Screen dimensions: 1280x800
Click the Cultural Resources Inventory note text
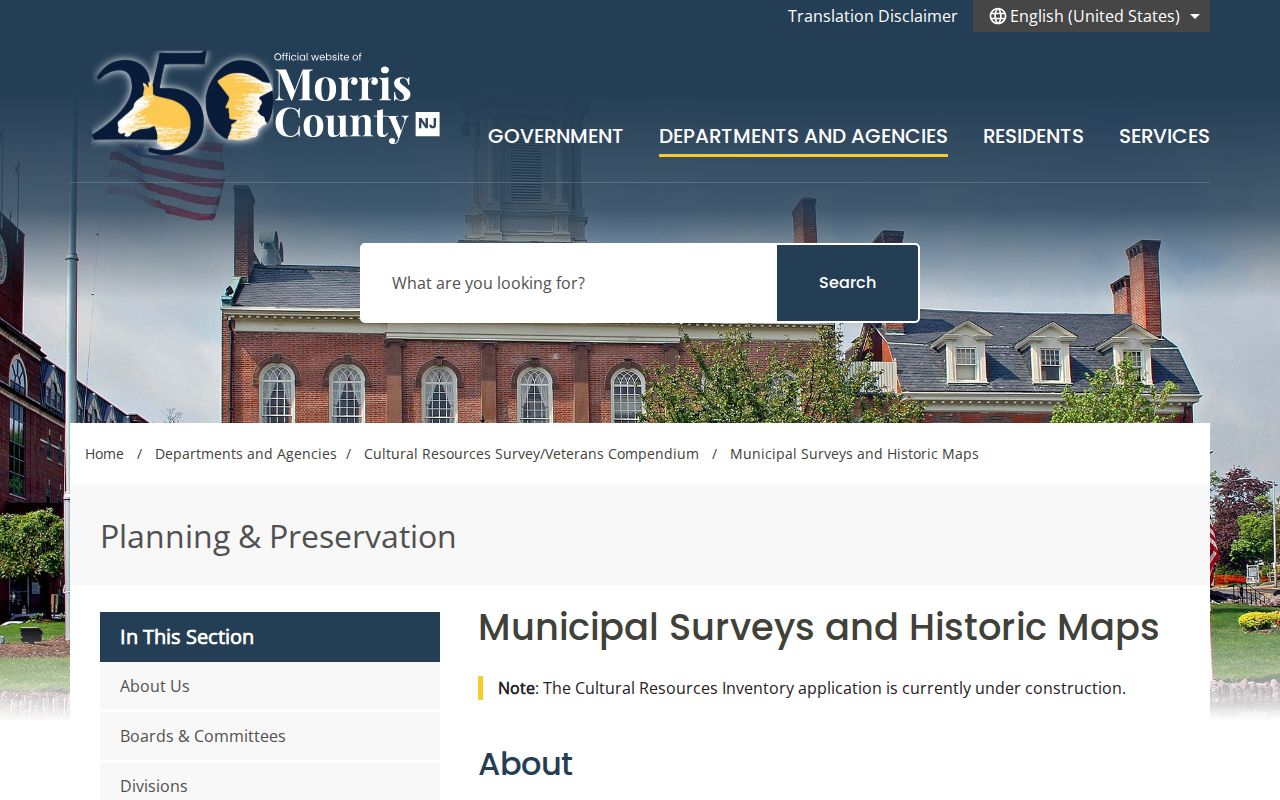812,688
